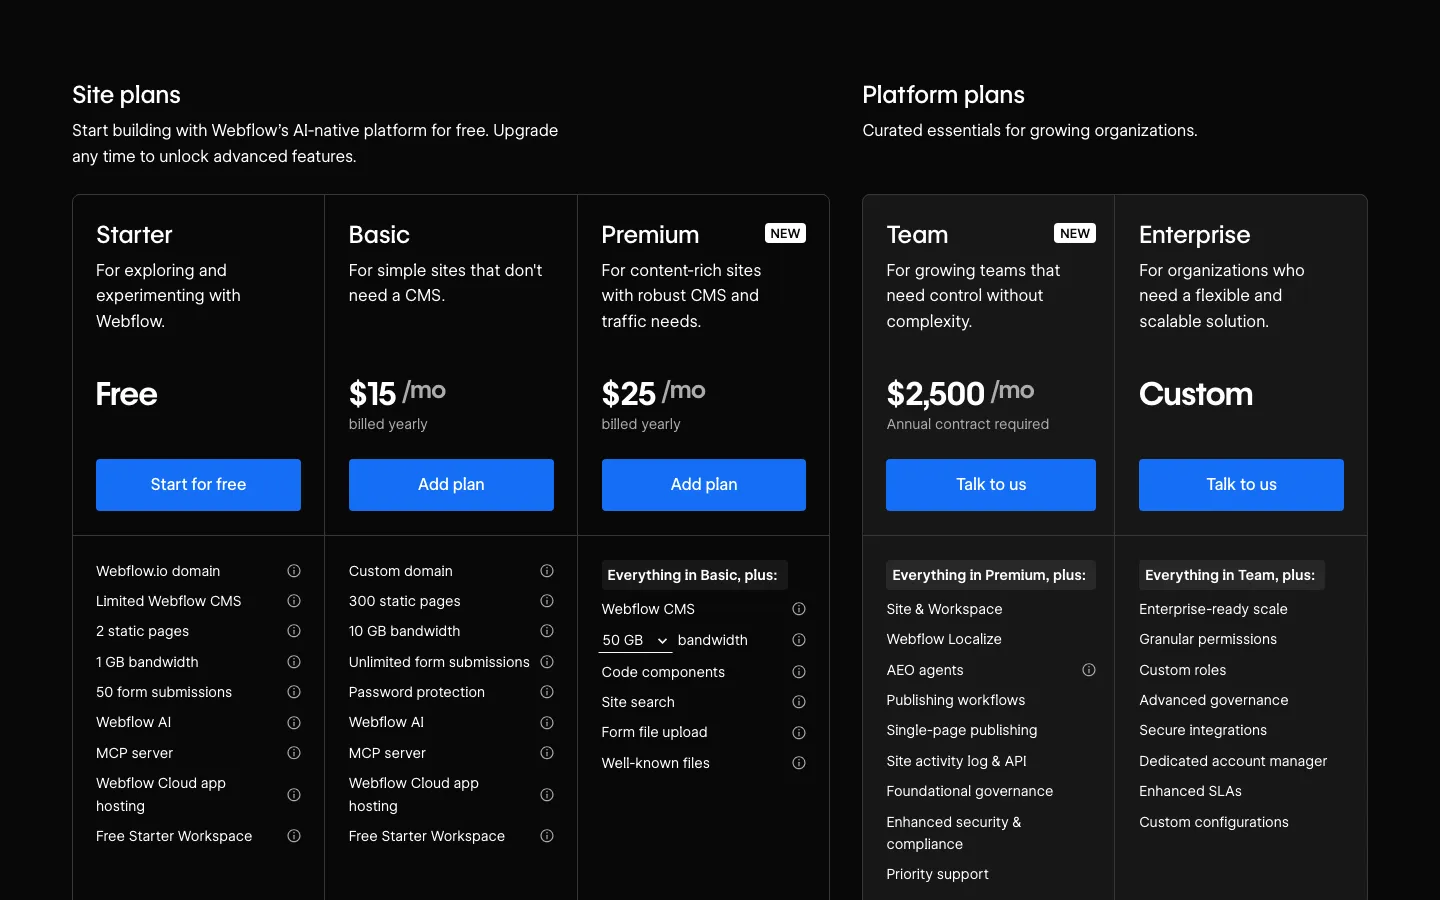This screenshot has height=900, width=1440.
Task: Open info icon for 2 static pages
Action: click(x=294, y=631)
